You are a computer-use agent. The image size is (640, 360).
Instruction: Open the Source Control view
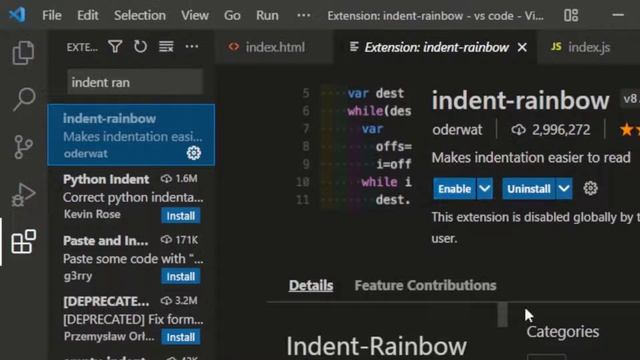pos(23,147)
